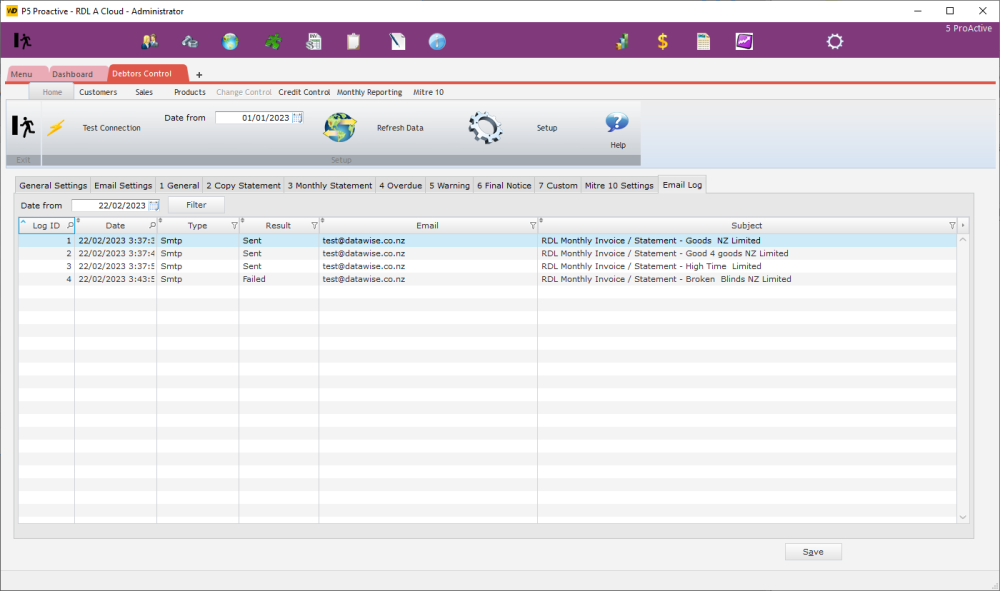Click the globe icon in the purple toolbar

(230, 42)
